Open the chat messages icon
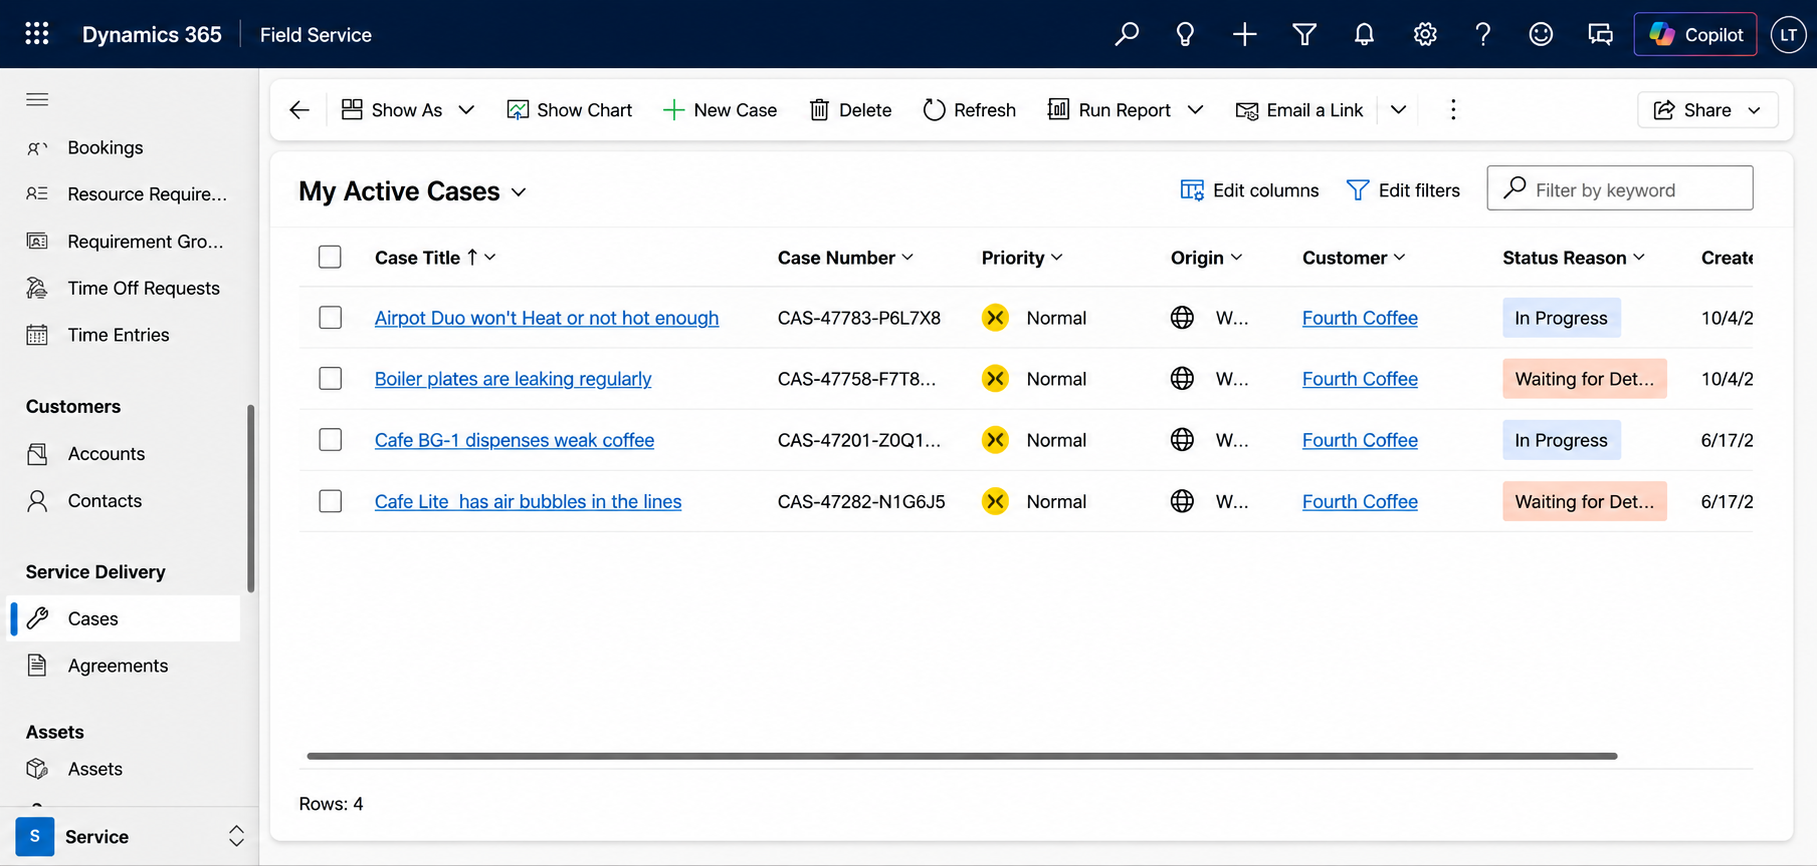Screen dimensions: 1817x866 1600,34
